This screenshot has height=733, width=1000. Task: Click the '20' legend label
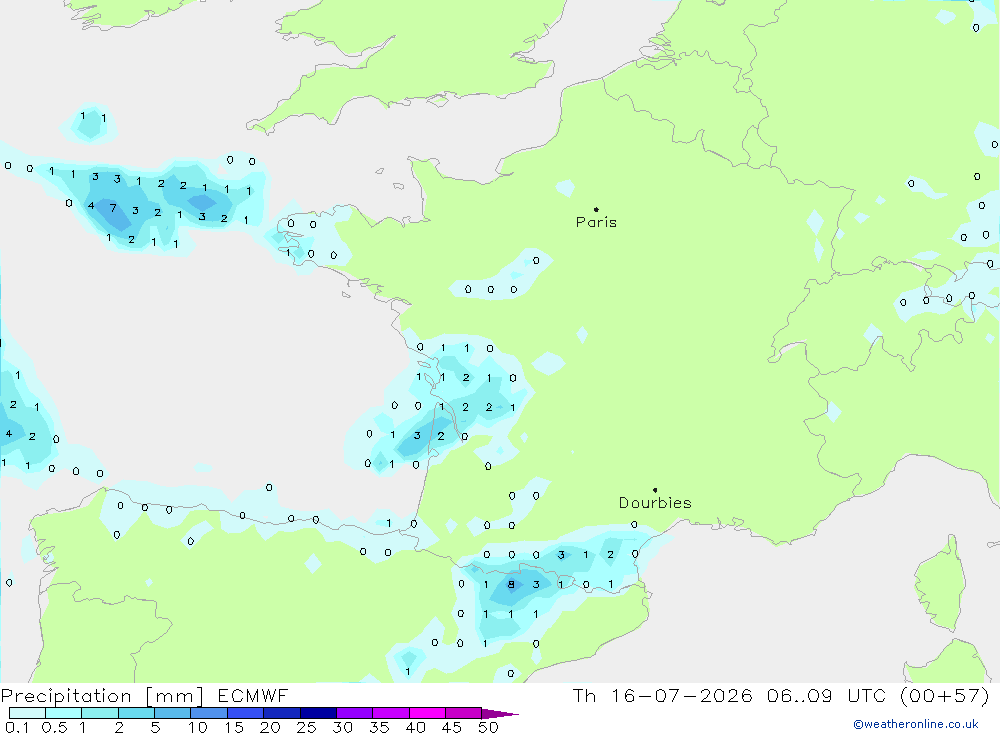(x=270, y=727)
